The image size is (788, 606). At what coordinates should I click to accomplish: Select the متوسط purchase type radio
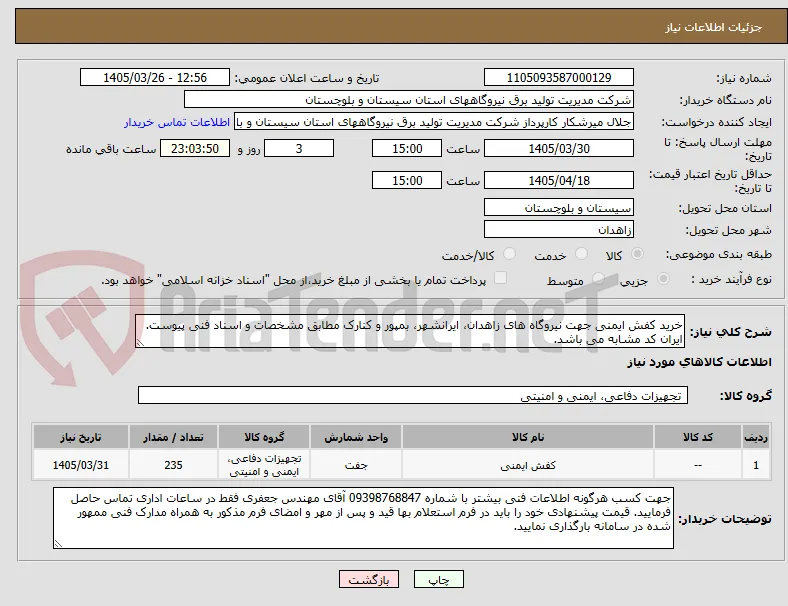pos(598,278)
